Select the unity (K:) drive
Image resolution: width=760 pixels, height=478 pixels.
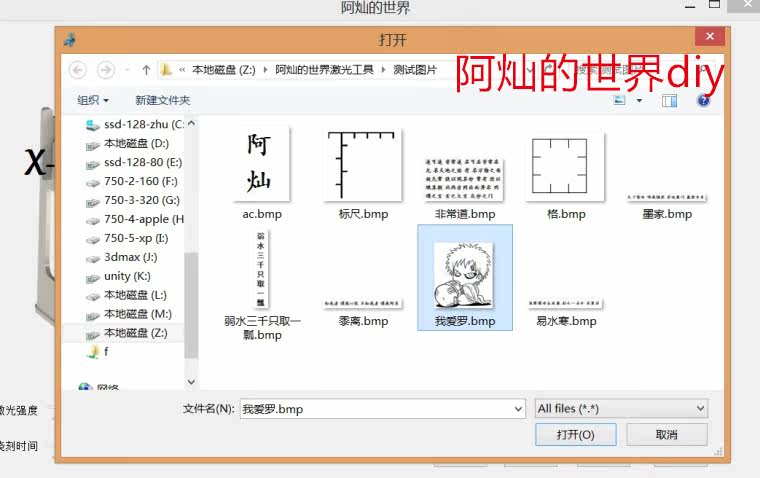(126, 276)
